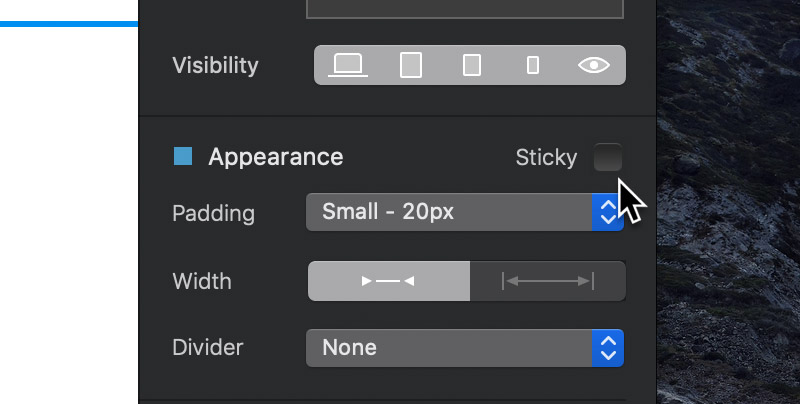This screenshot has width=800, height=404.
Task: Click the text field above Visibility
Action: point(465,9)
